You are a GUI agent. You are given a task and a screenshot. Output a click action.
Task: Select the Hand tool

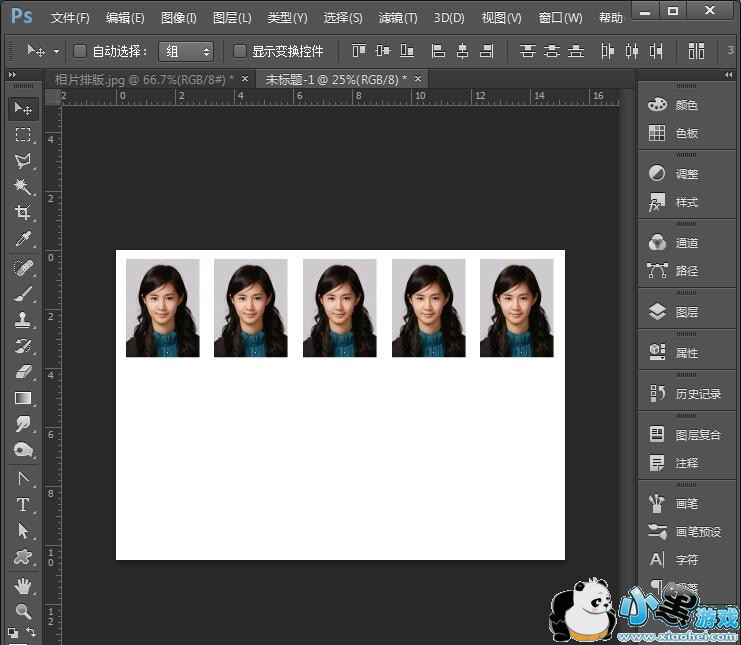22,585
